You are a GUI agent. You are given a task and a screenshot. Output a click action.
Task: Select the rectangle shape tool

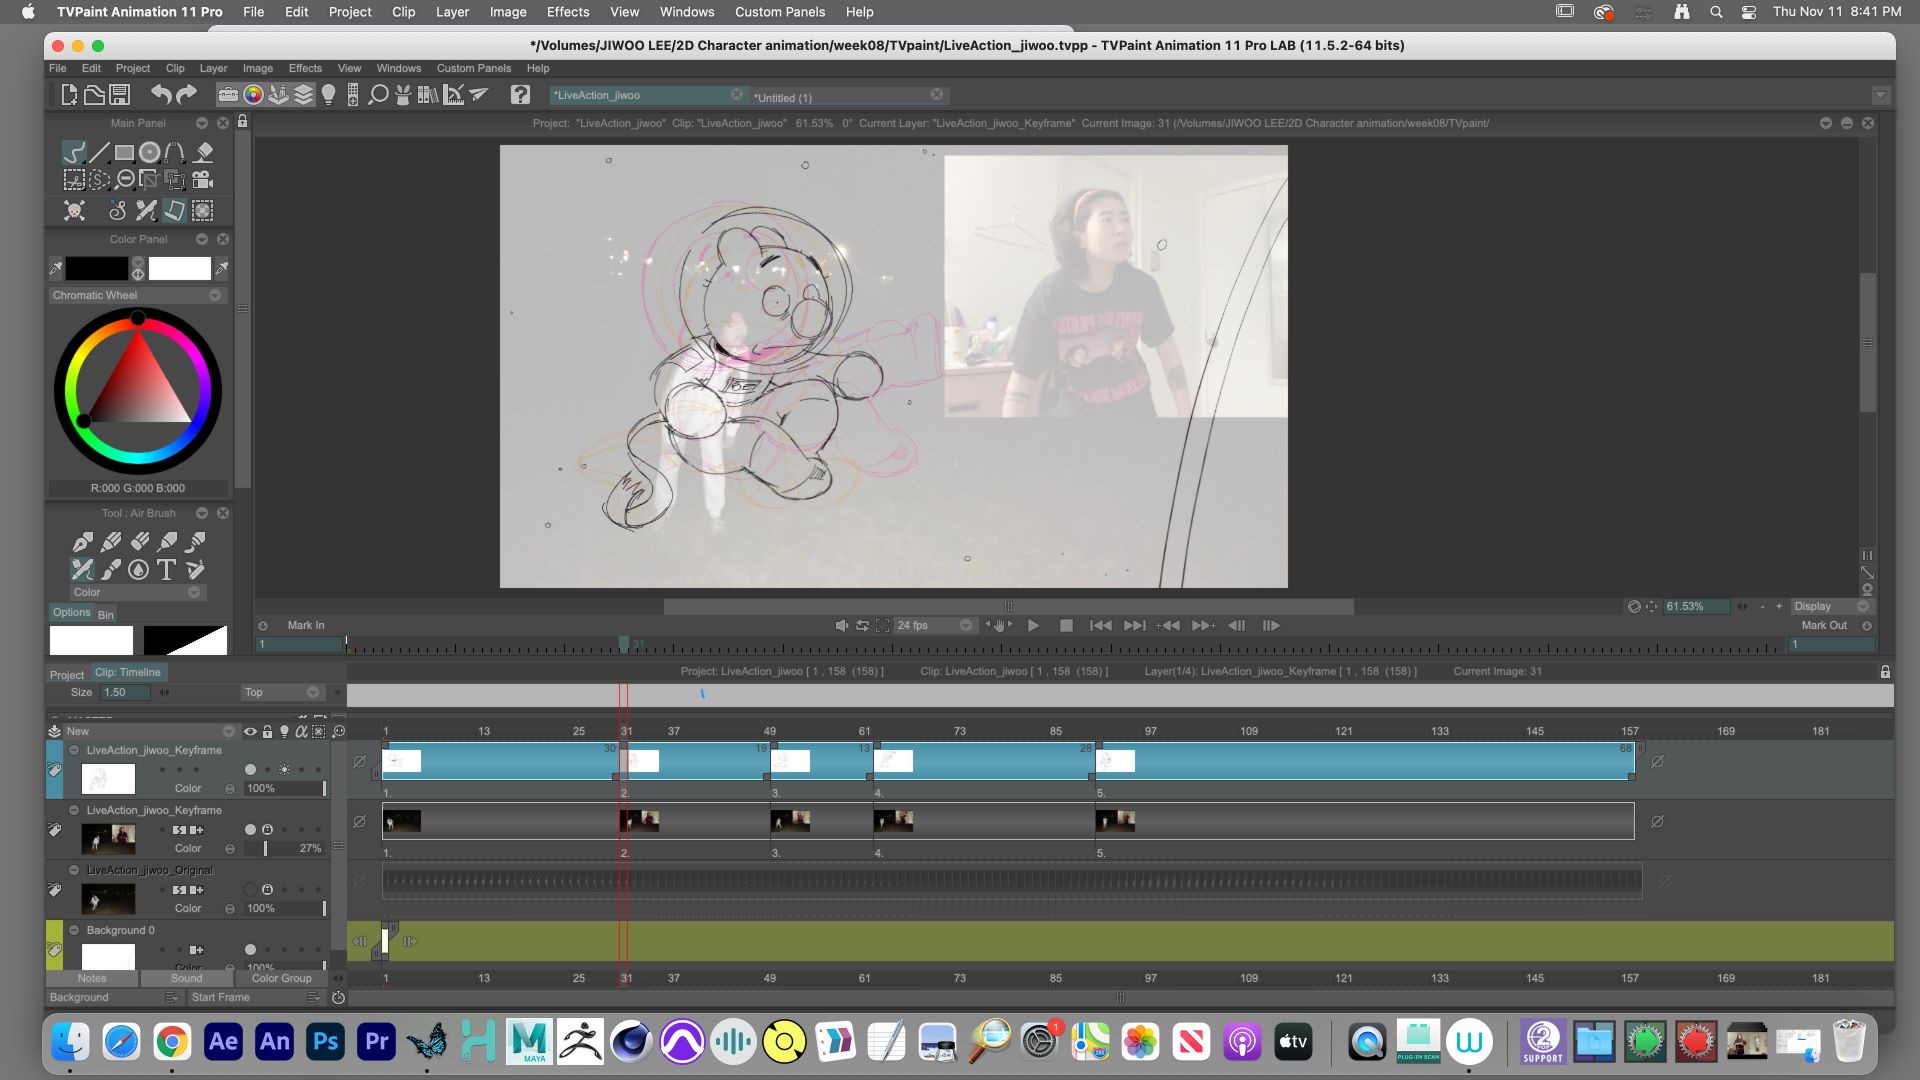[124, 153]
